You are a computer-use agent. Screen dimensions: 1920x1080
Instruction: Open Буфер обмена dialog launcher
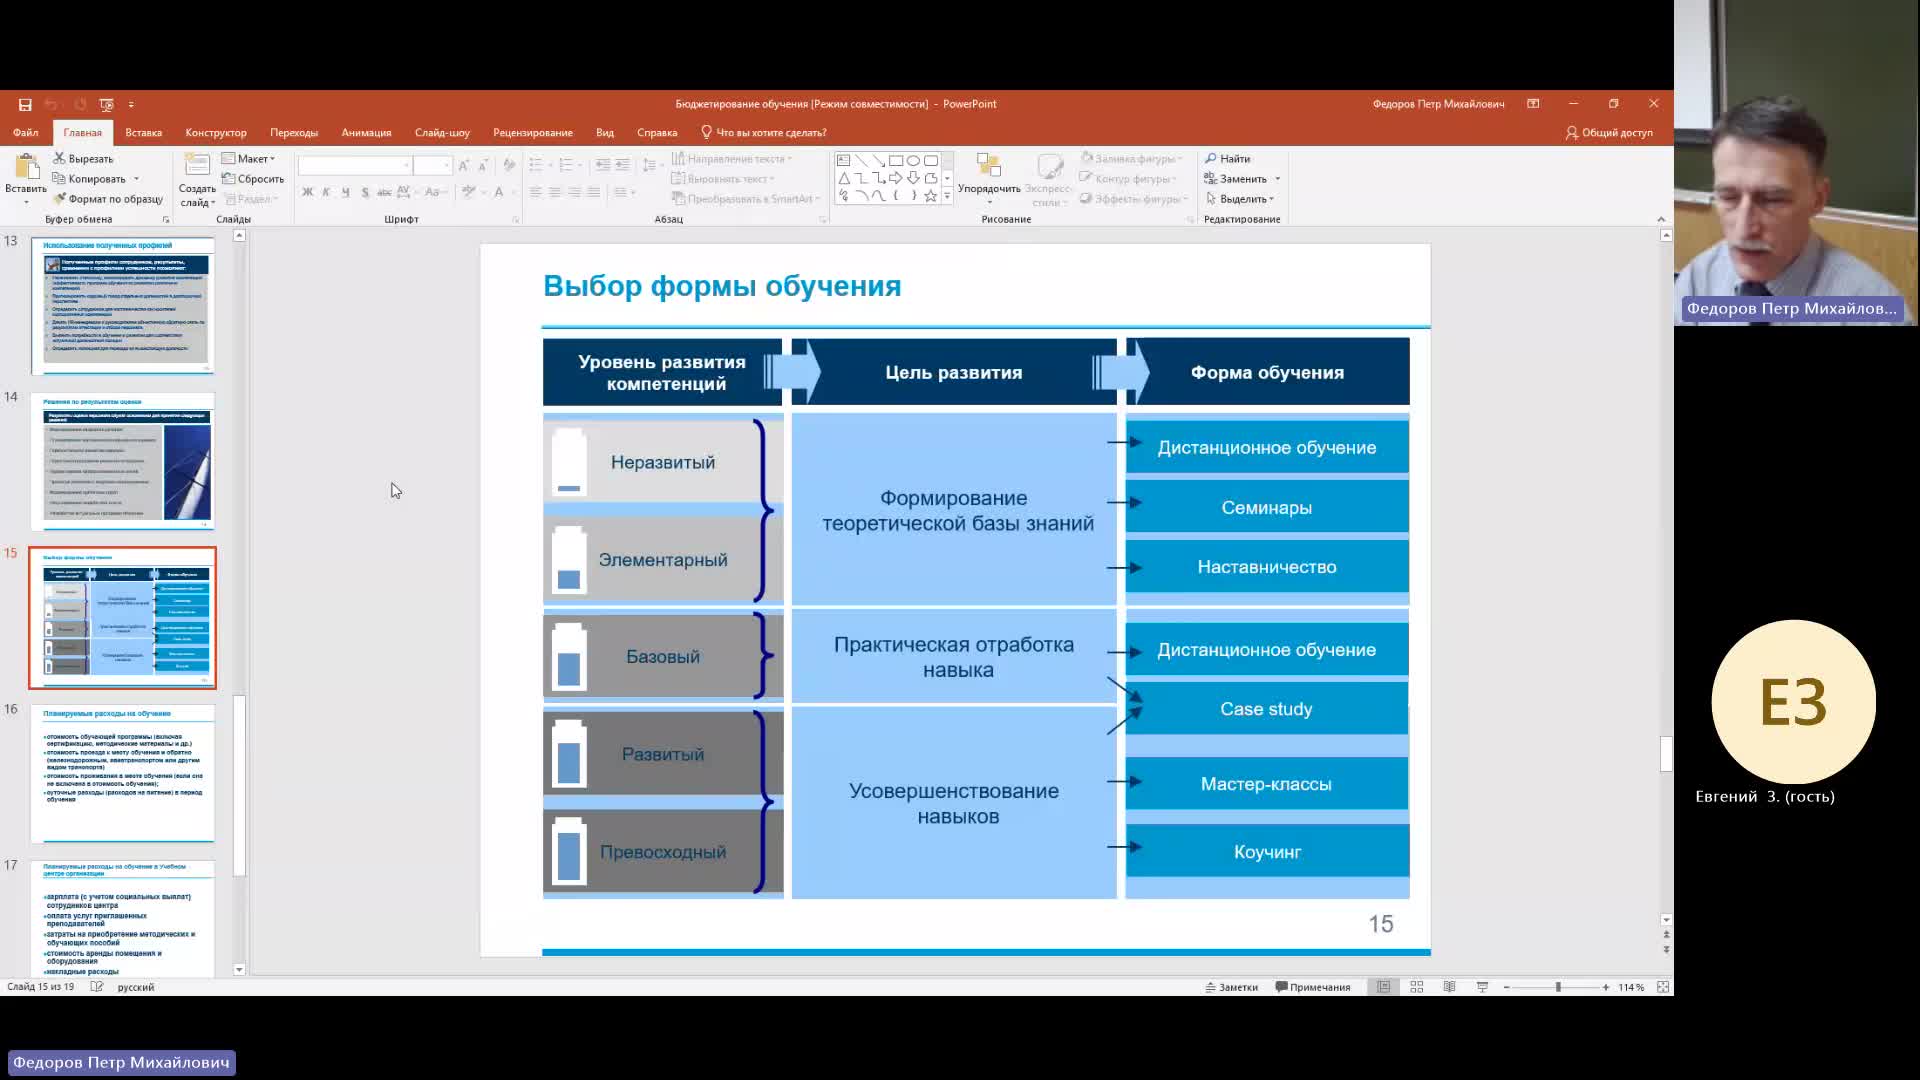(166, 219)
